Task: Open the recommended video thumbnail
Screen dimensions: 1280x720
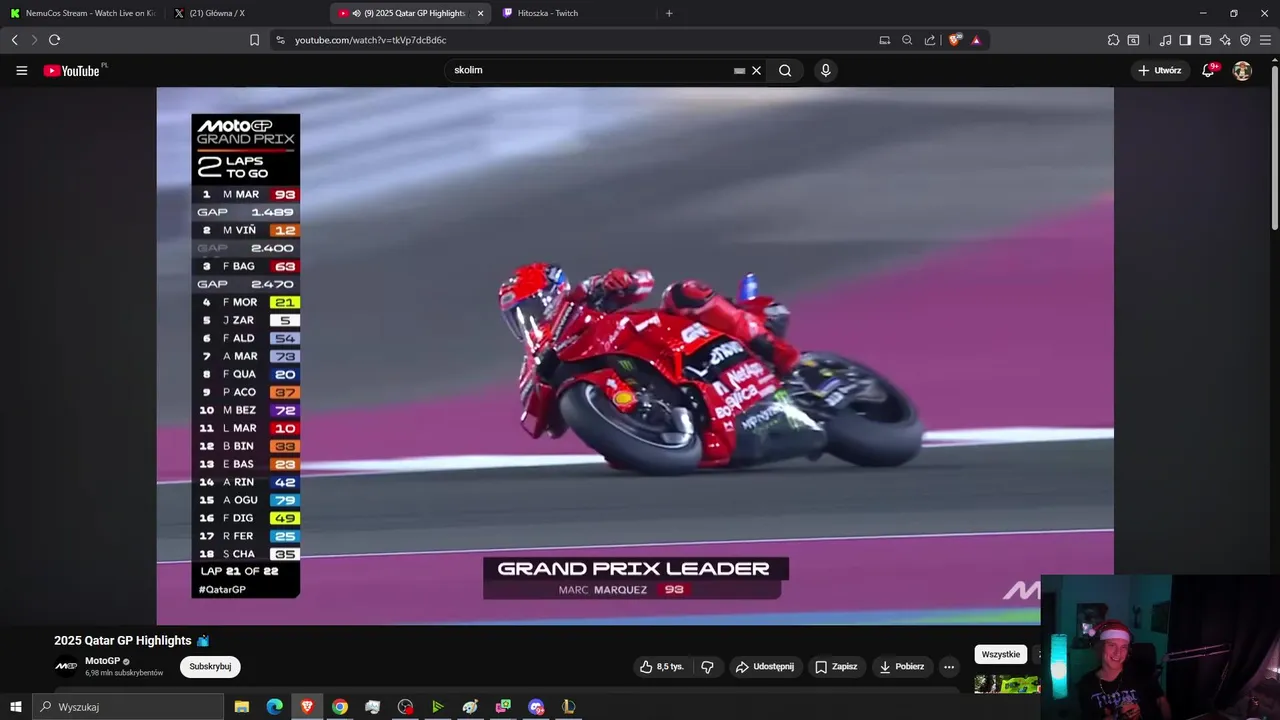Action: pyautogui.click(x=1007, y=685)
